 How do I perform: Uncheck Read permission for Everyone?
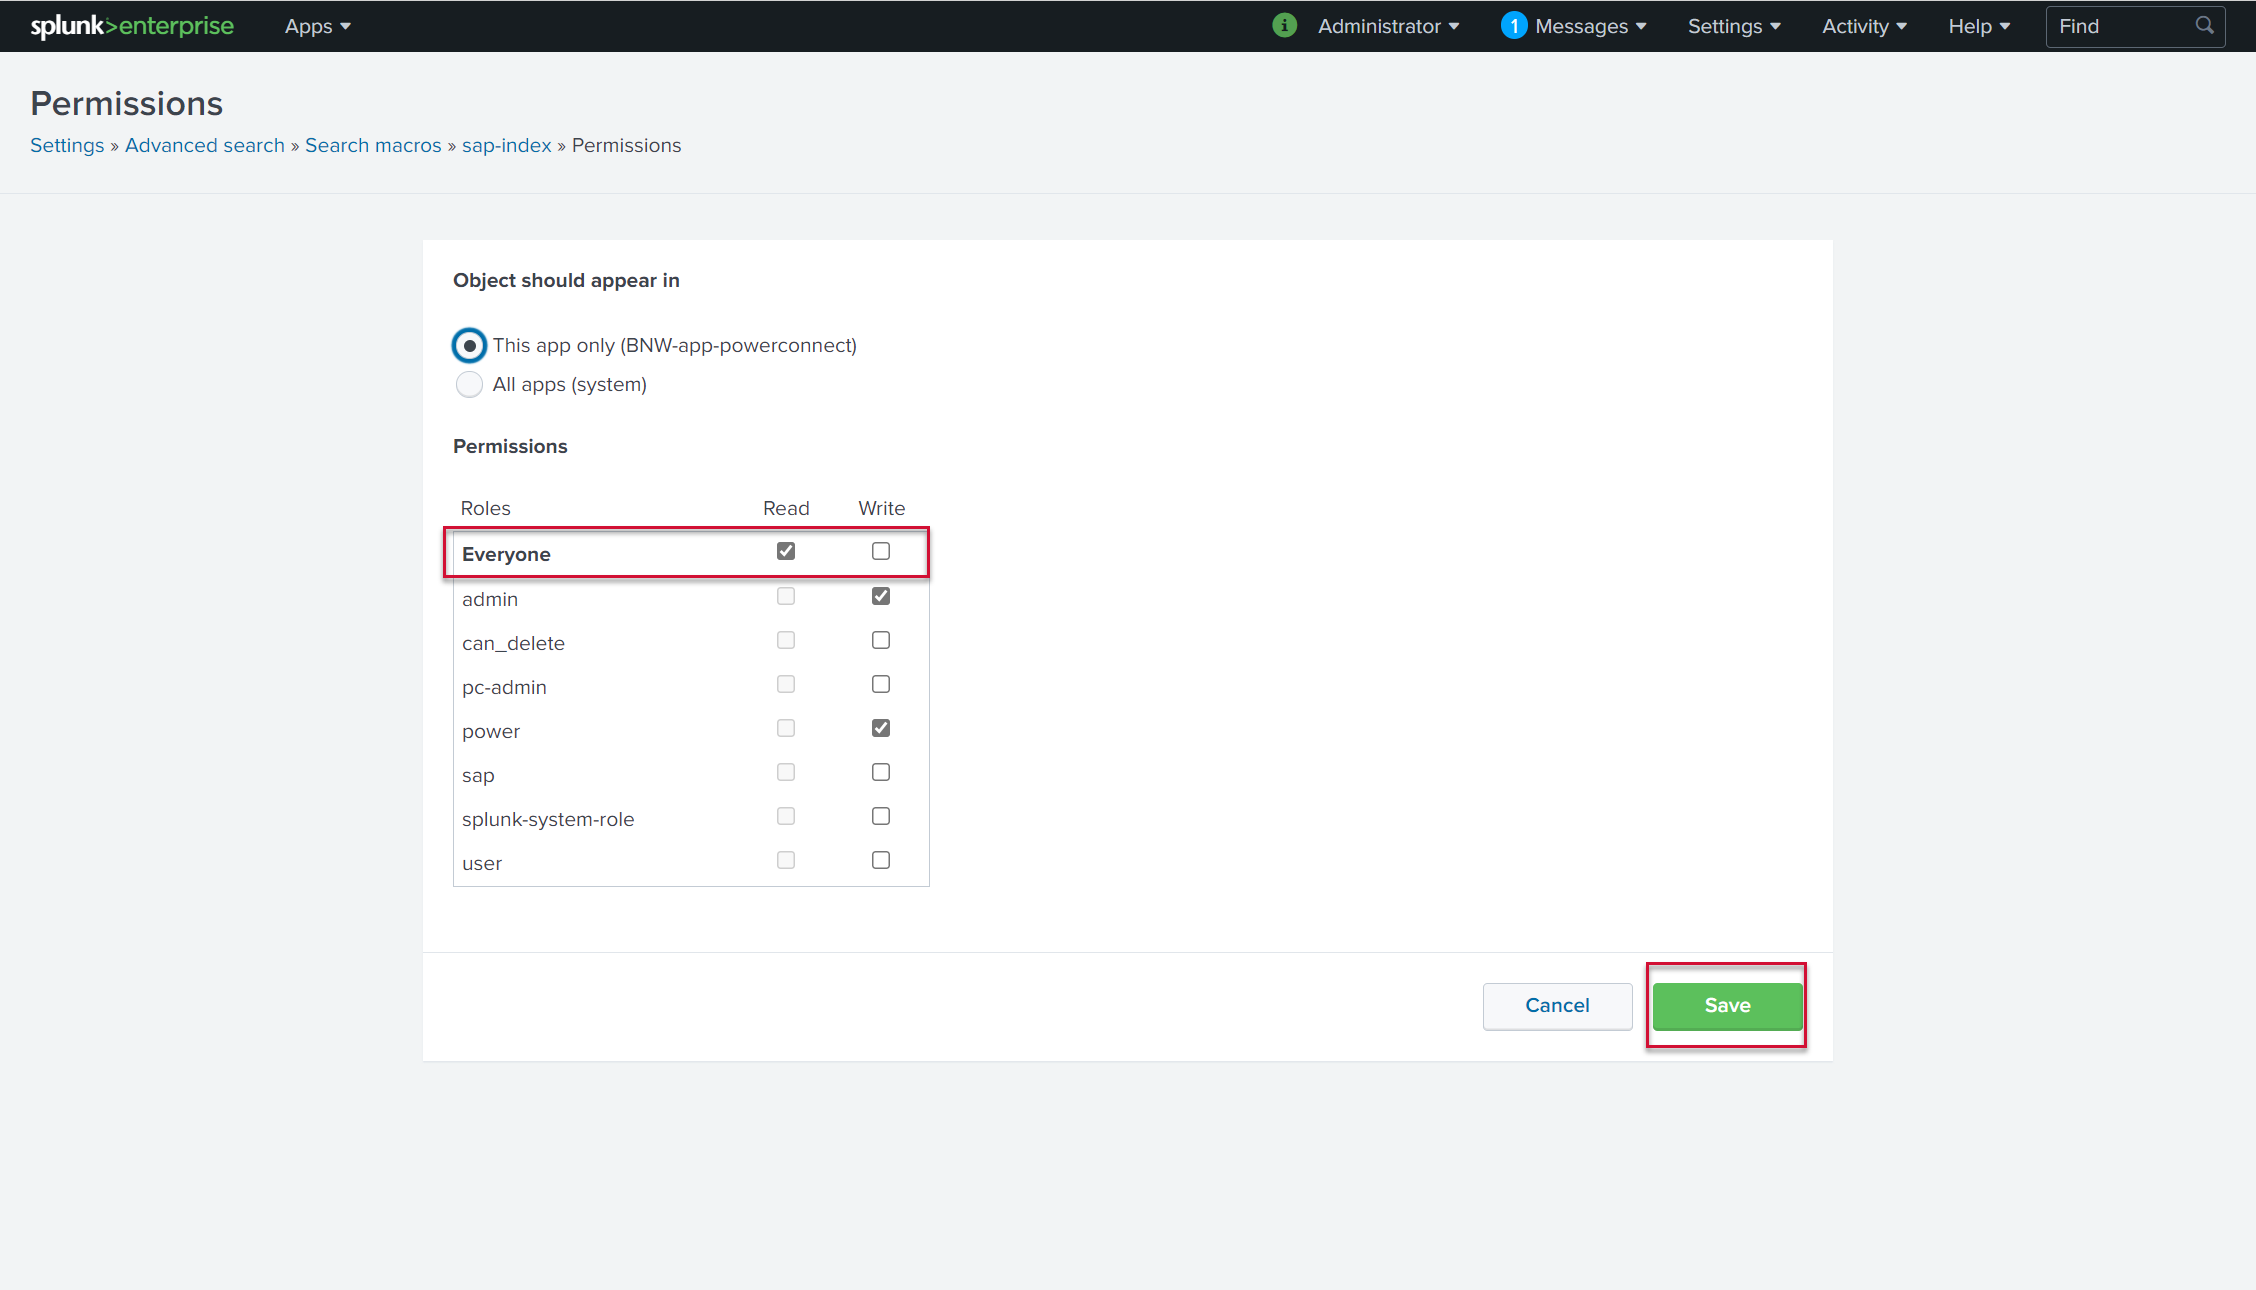[x=786, y=551]
